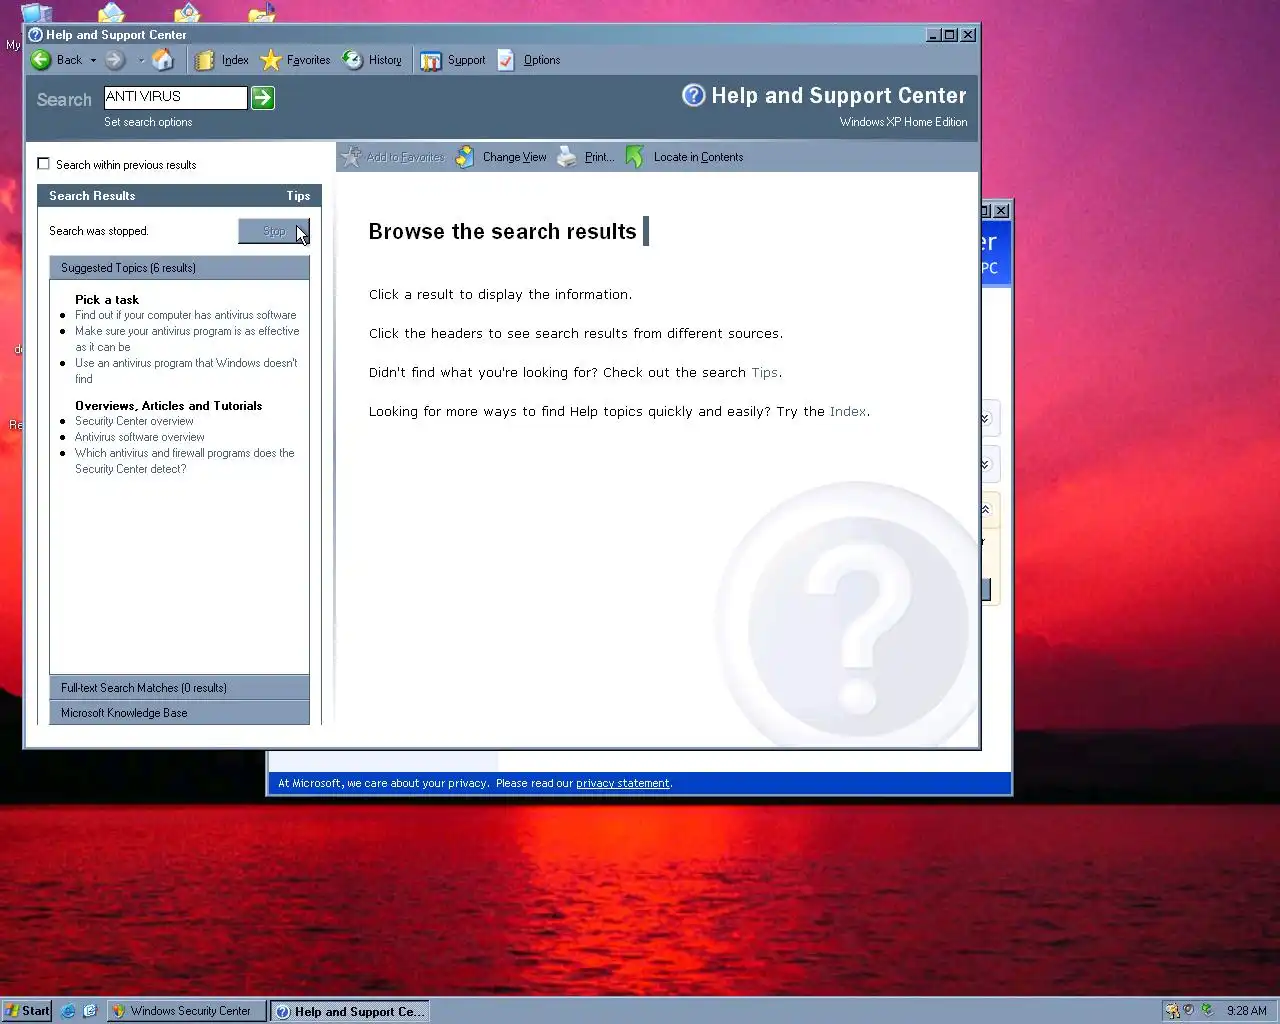Open the History clock icon
The height and width of the screenshot is (1024, 1280).
click(x=352, y=60)
